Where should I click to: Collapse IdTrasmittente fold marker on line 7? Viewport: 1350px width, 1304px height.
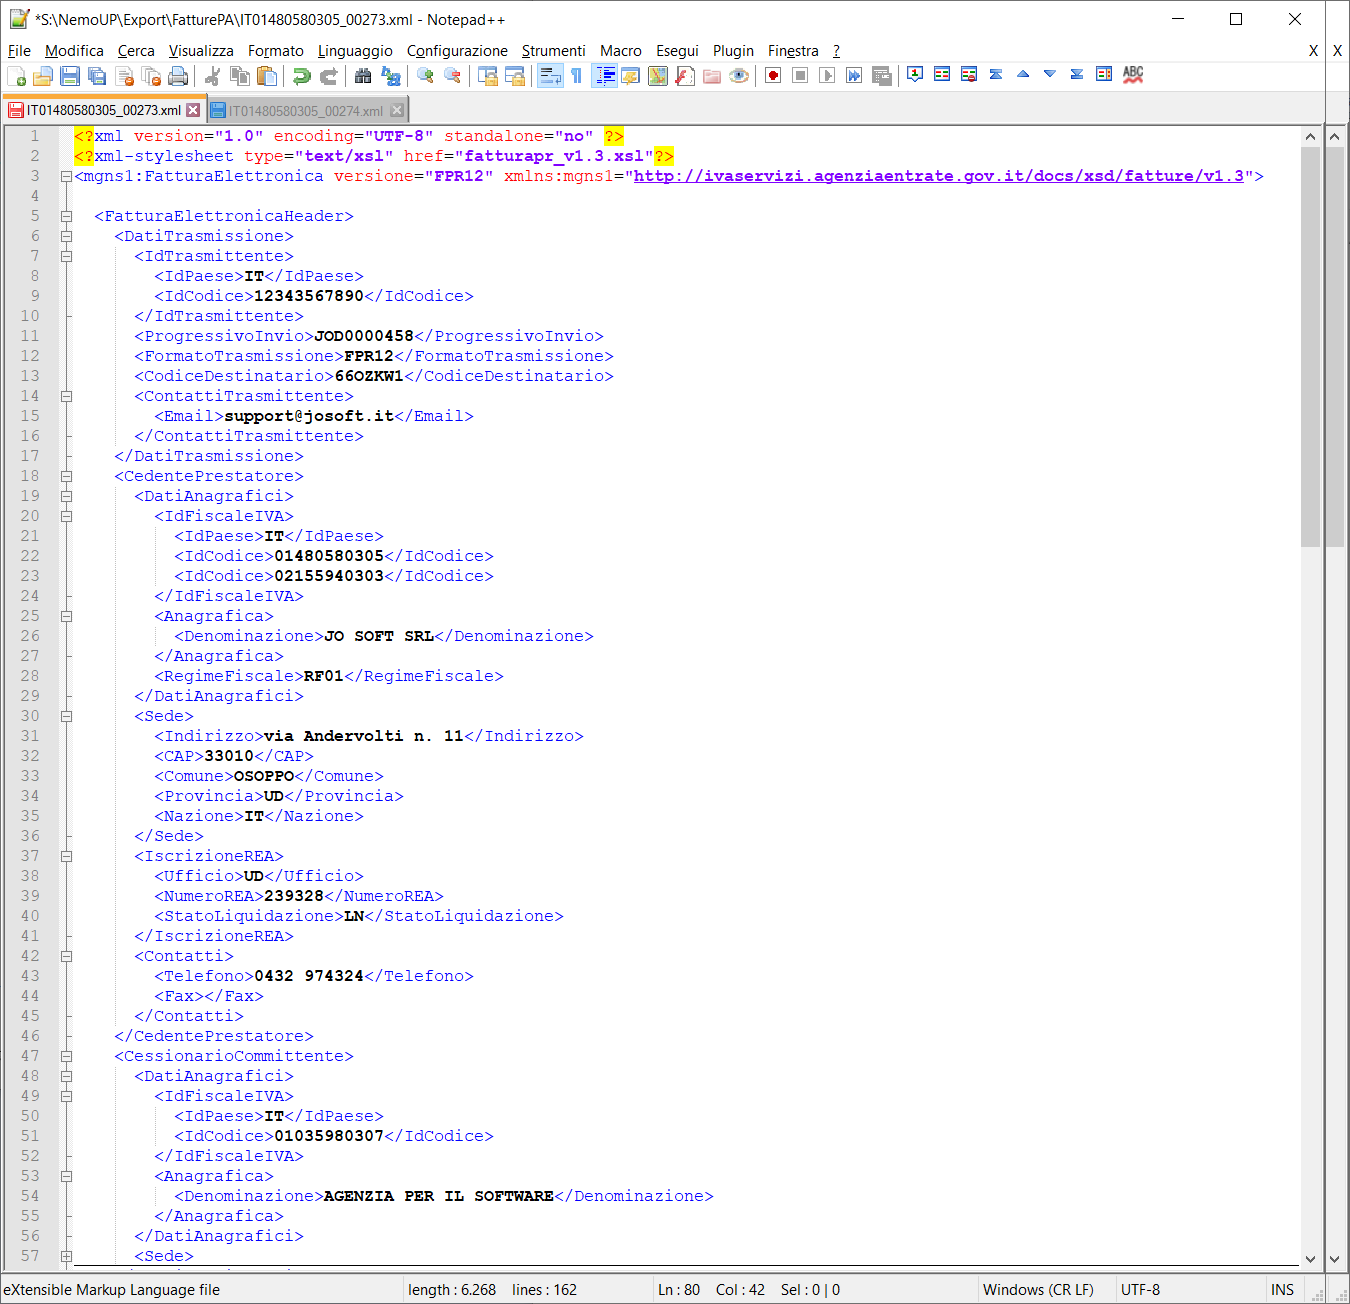(67, 256)
